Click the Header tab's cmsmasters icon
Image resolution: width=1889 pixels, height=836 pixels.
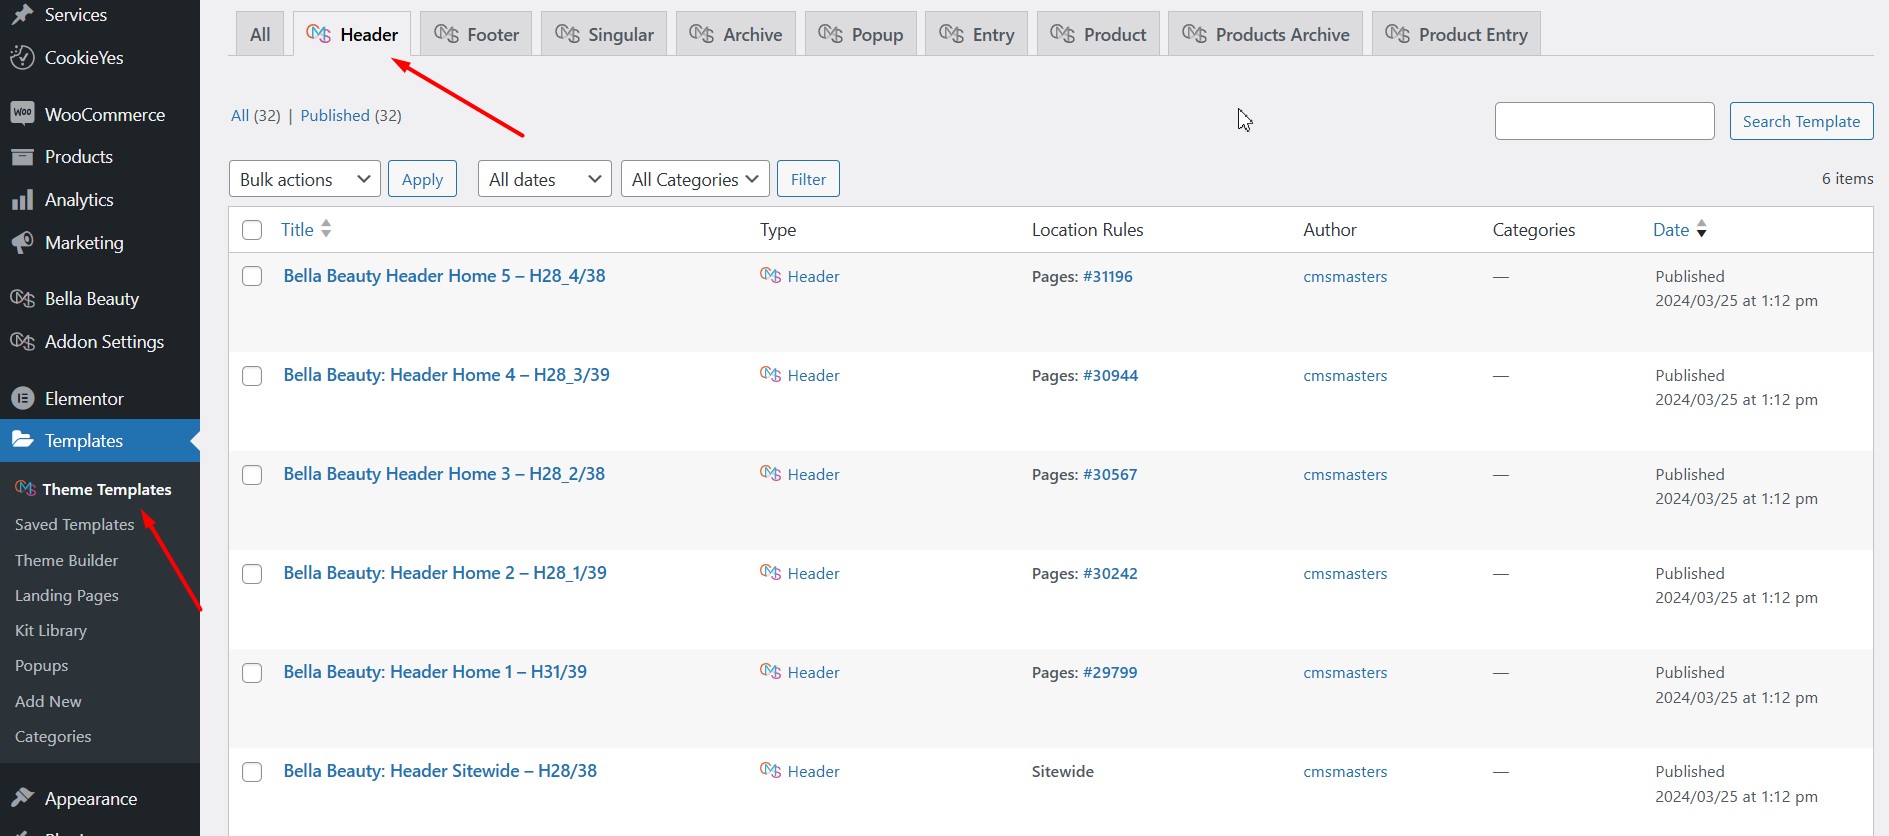point(319,34)
